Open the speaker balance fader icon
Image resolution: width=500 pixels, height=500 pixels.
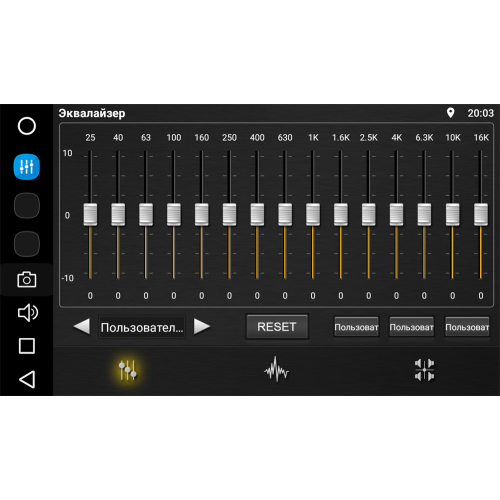pos(424,370)
